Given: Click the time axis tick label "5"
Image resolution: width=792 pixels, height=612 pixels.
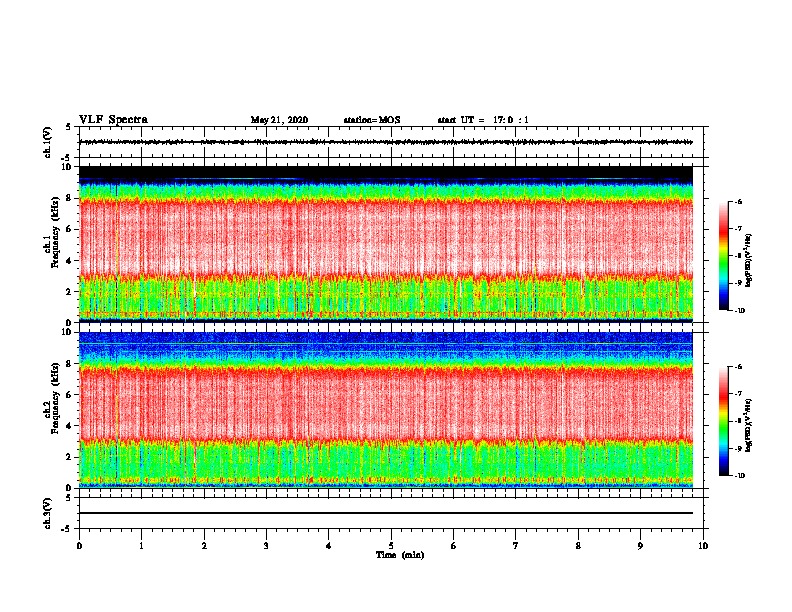Looking at the screenshot, I should coord(391,546).
